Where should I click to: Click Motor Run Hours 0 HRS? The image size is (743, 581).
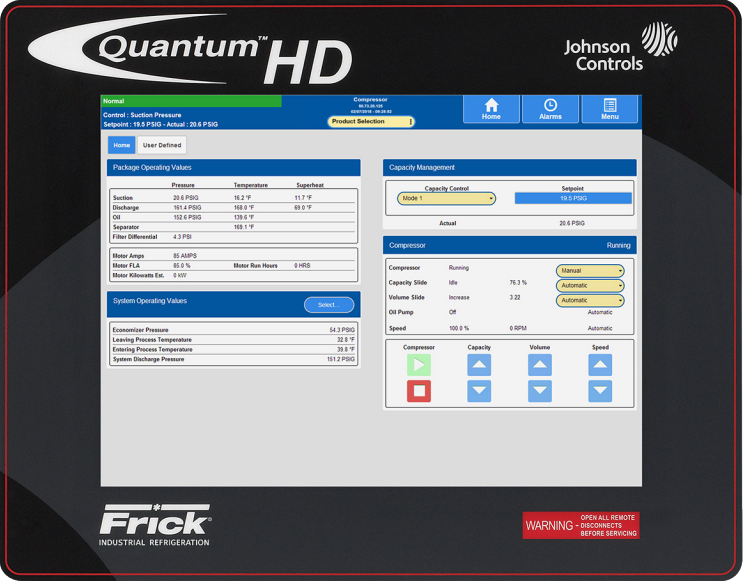(302, 266)
